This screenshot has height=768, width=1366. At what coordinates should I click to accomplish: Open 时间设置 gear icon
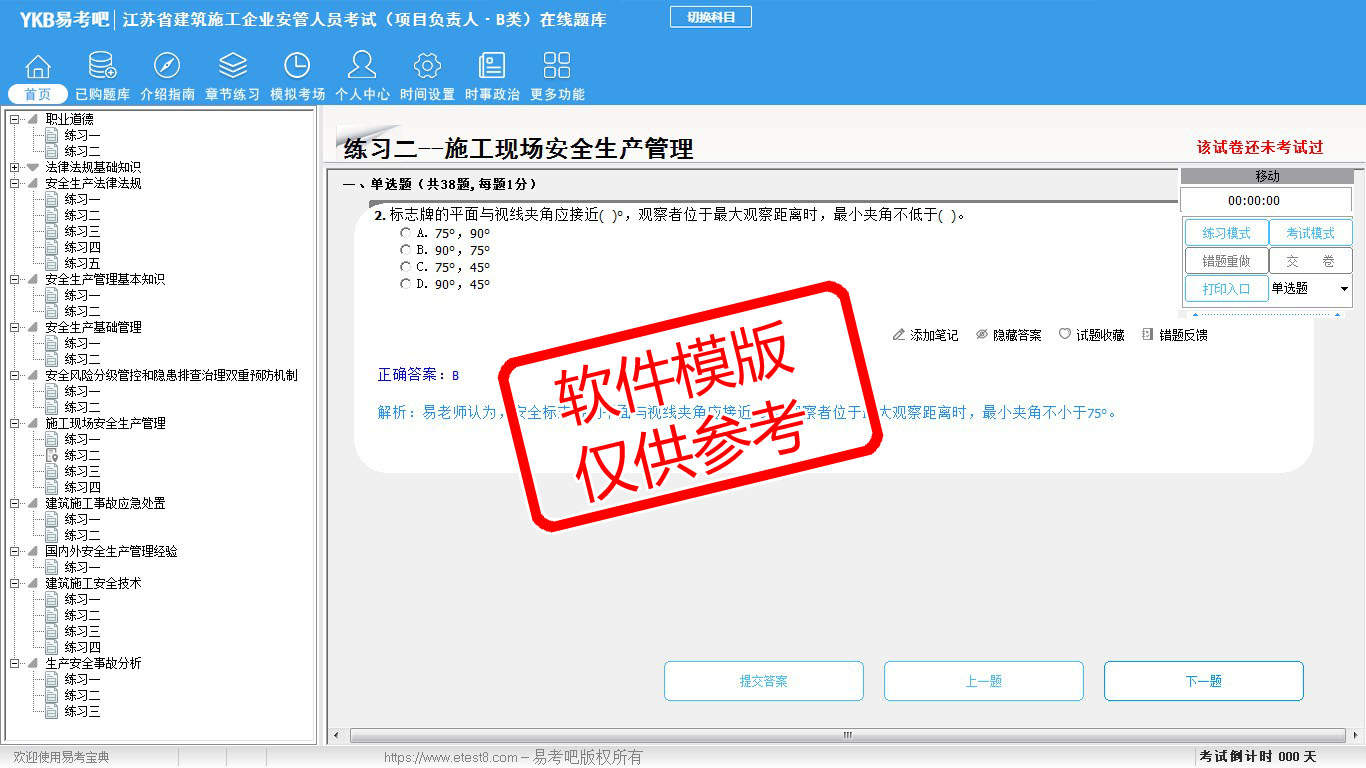point(427,67)
